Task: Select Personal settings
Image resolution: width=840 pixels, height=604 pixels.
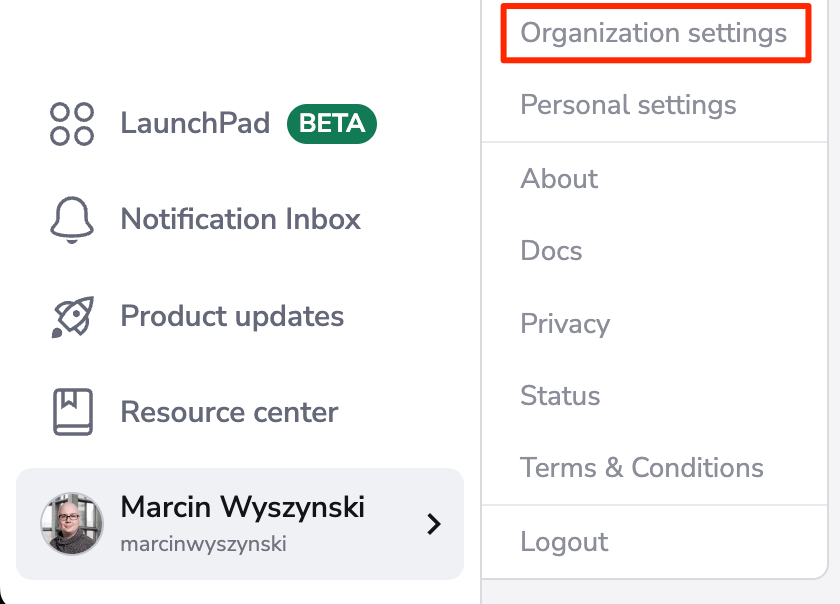Action: 628,104
